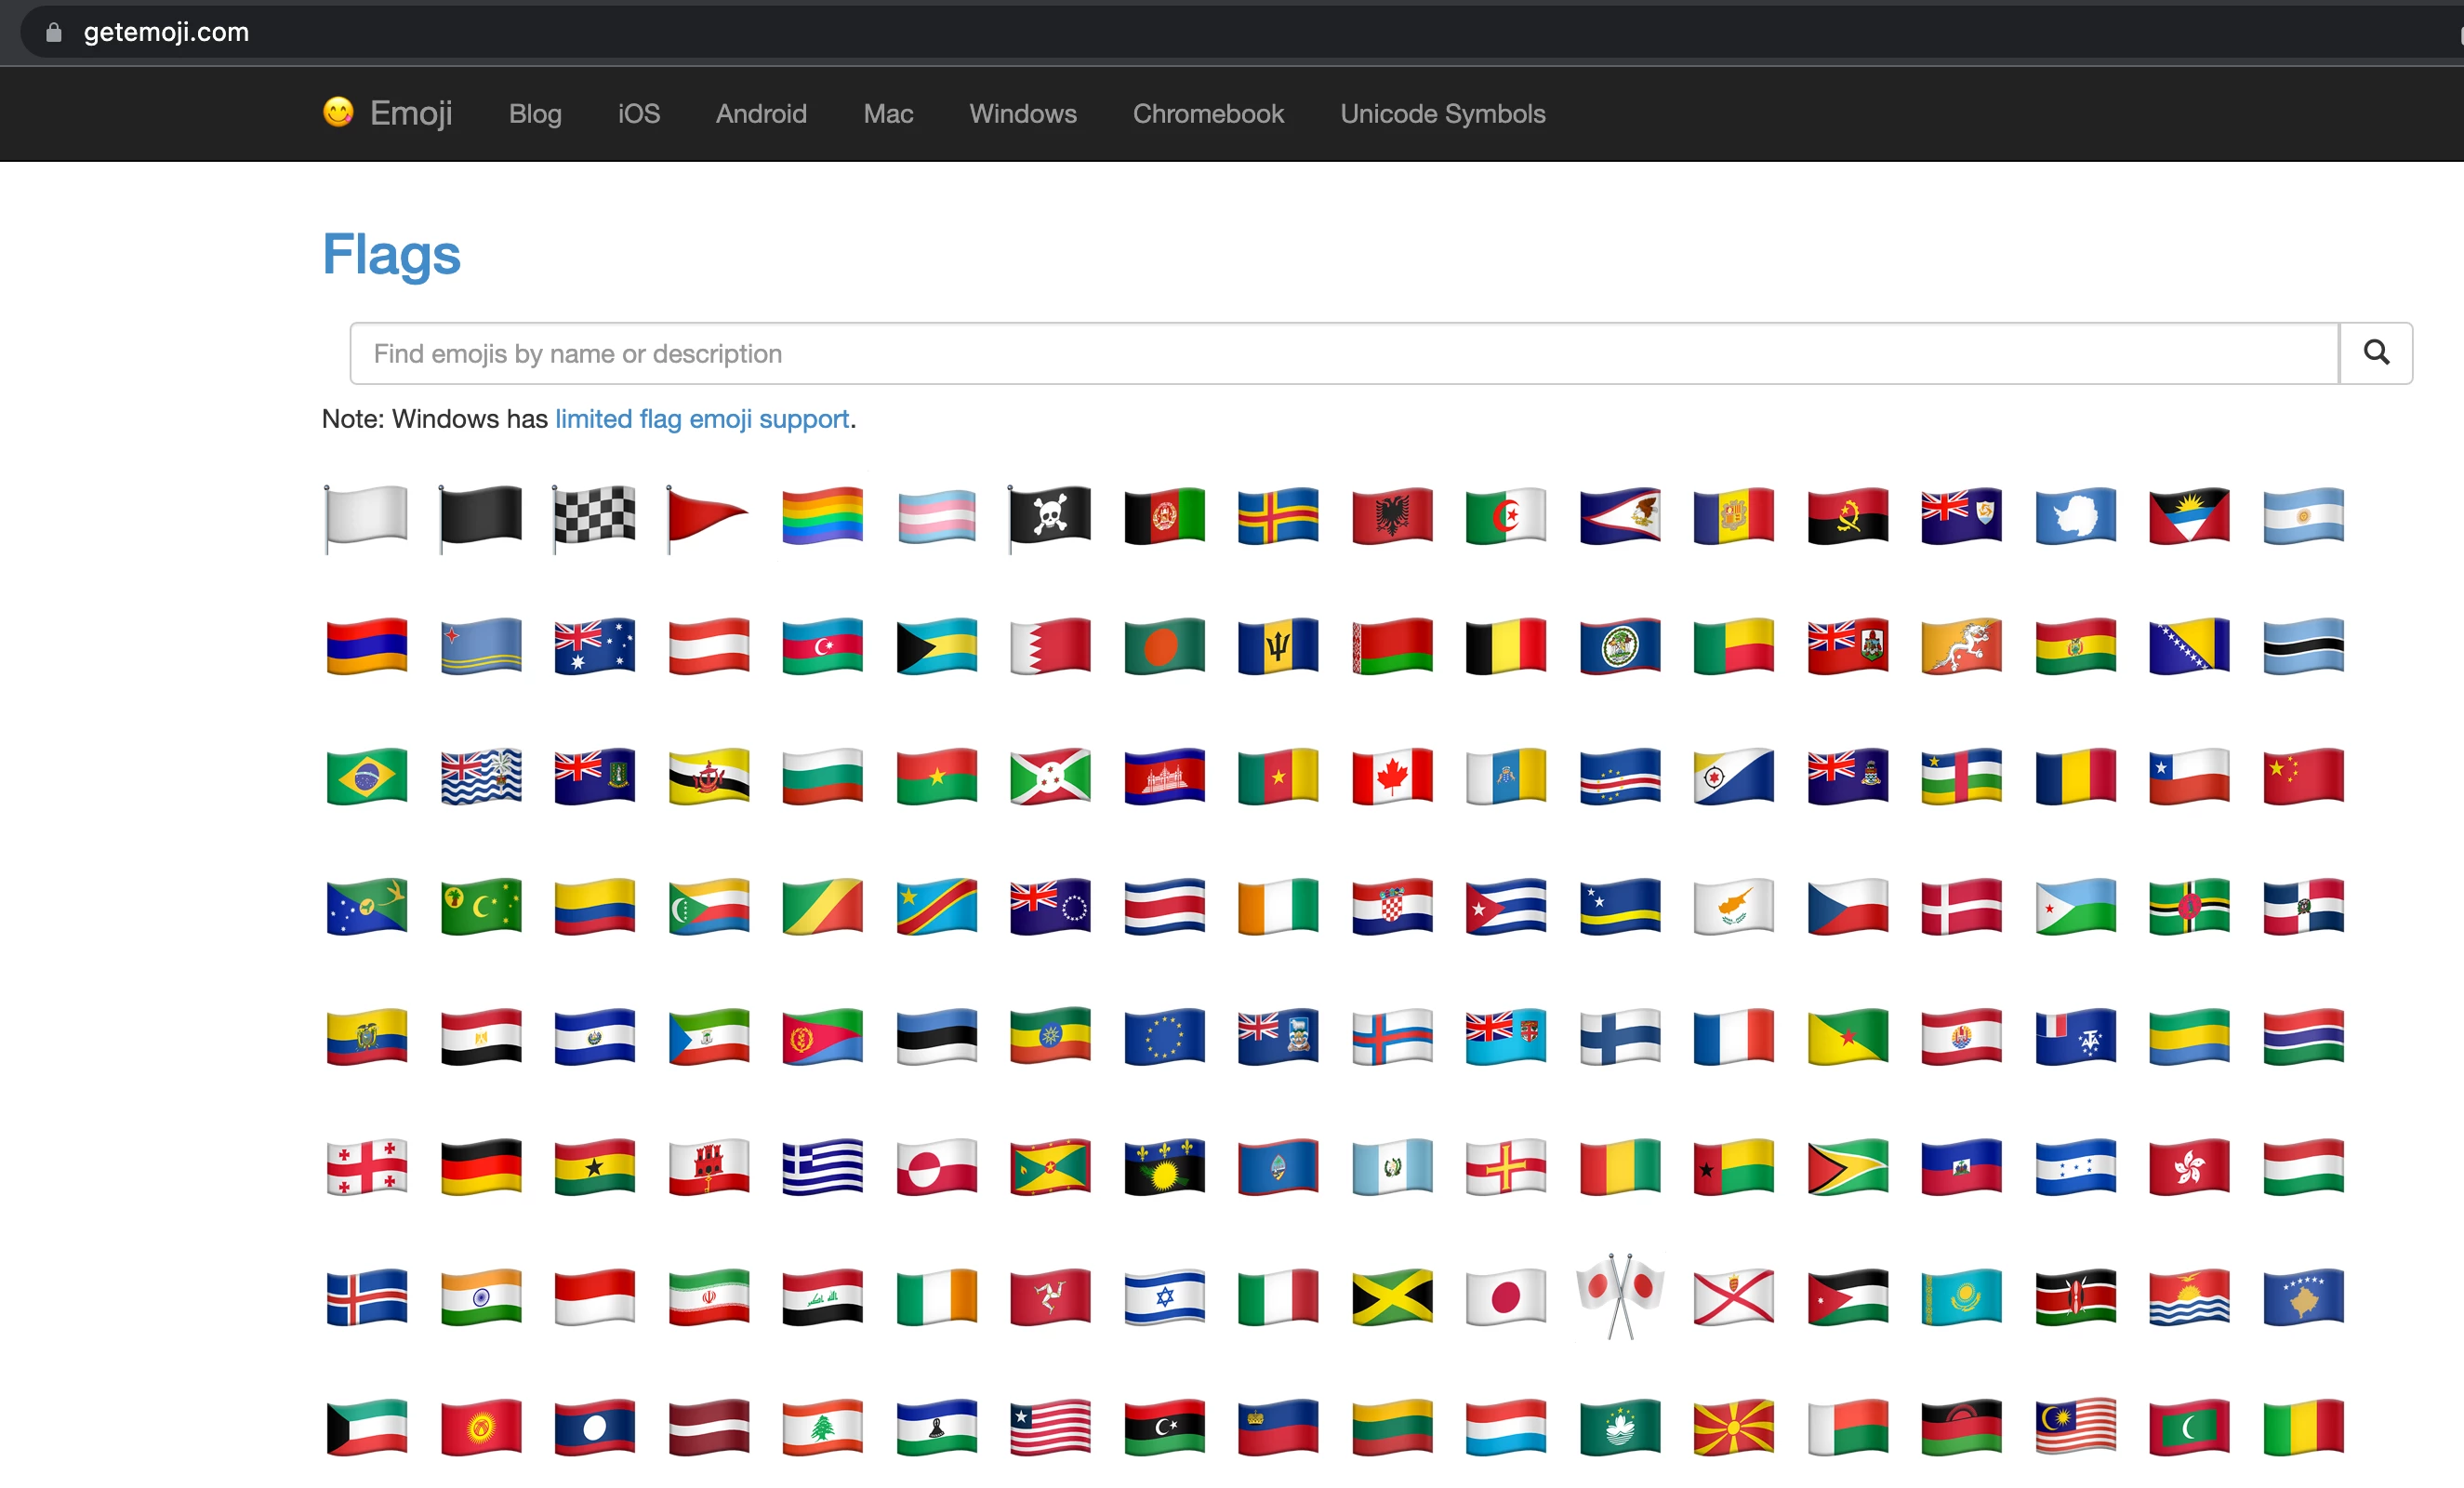Select the Canada flag emoji
The image size is (2464, 1488).
1392,776
